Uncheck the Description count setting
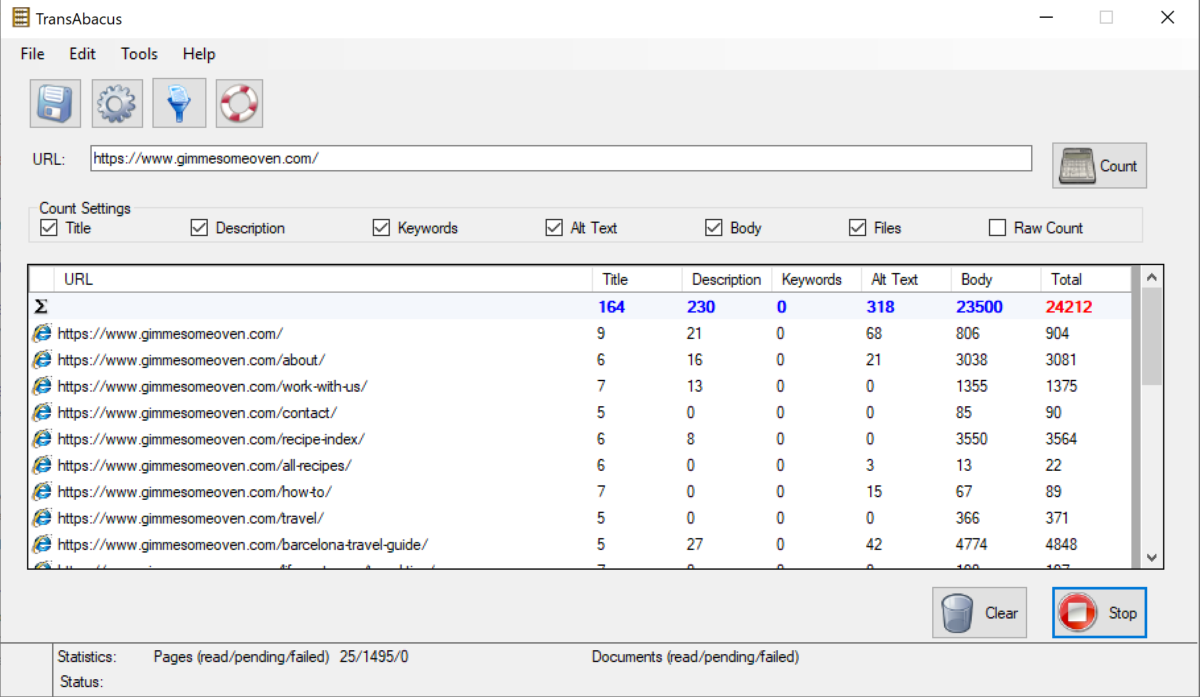Screen dimensions: 1200x697 click(198, 228)
